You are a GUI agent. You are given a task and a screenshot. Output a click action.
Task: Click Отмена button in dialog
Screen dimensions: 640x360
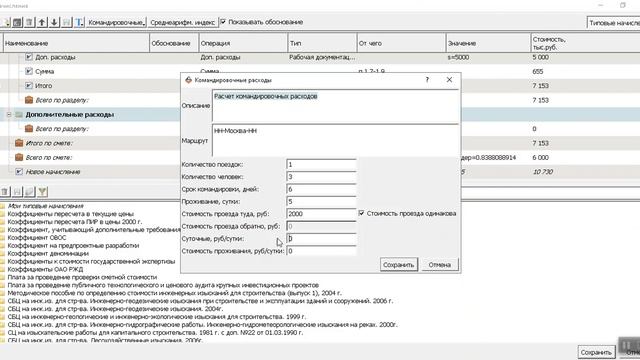(x=440, y=264)
